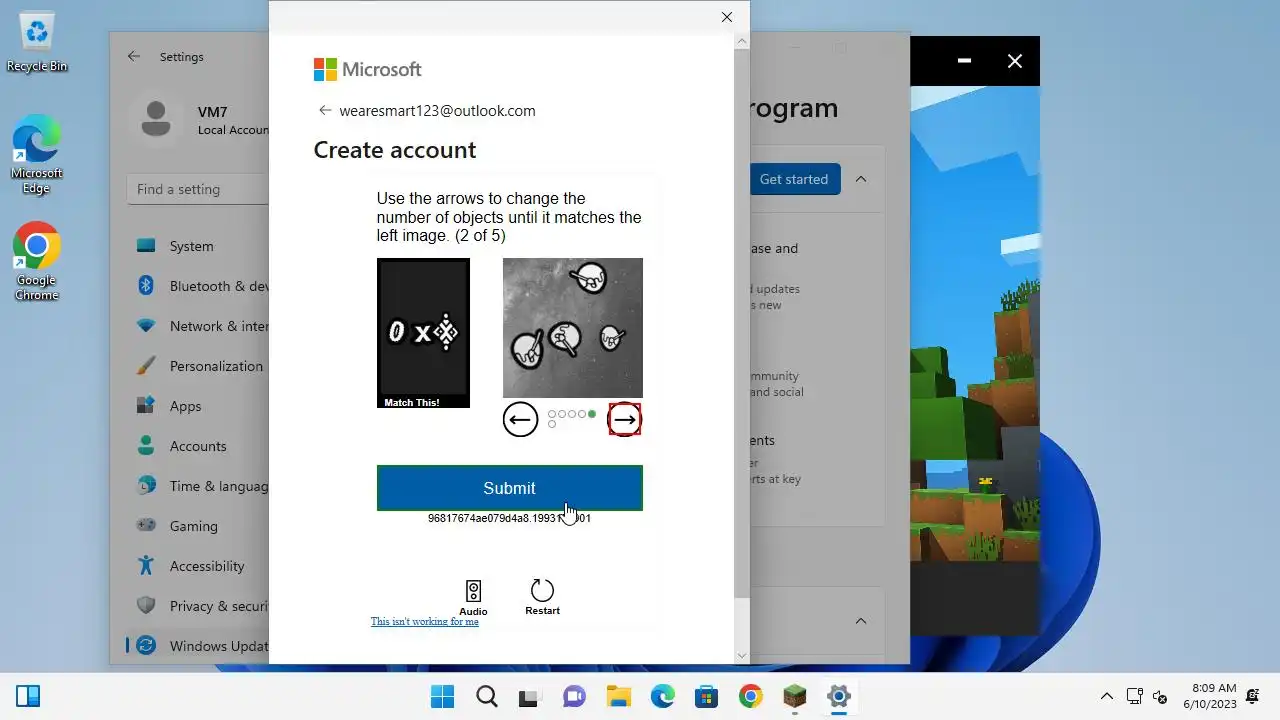Screen dimensions: 1280x720
Task: Collapse the section beside Get started
Action: (x=861, y=179)
